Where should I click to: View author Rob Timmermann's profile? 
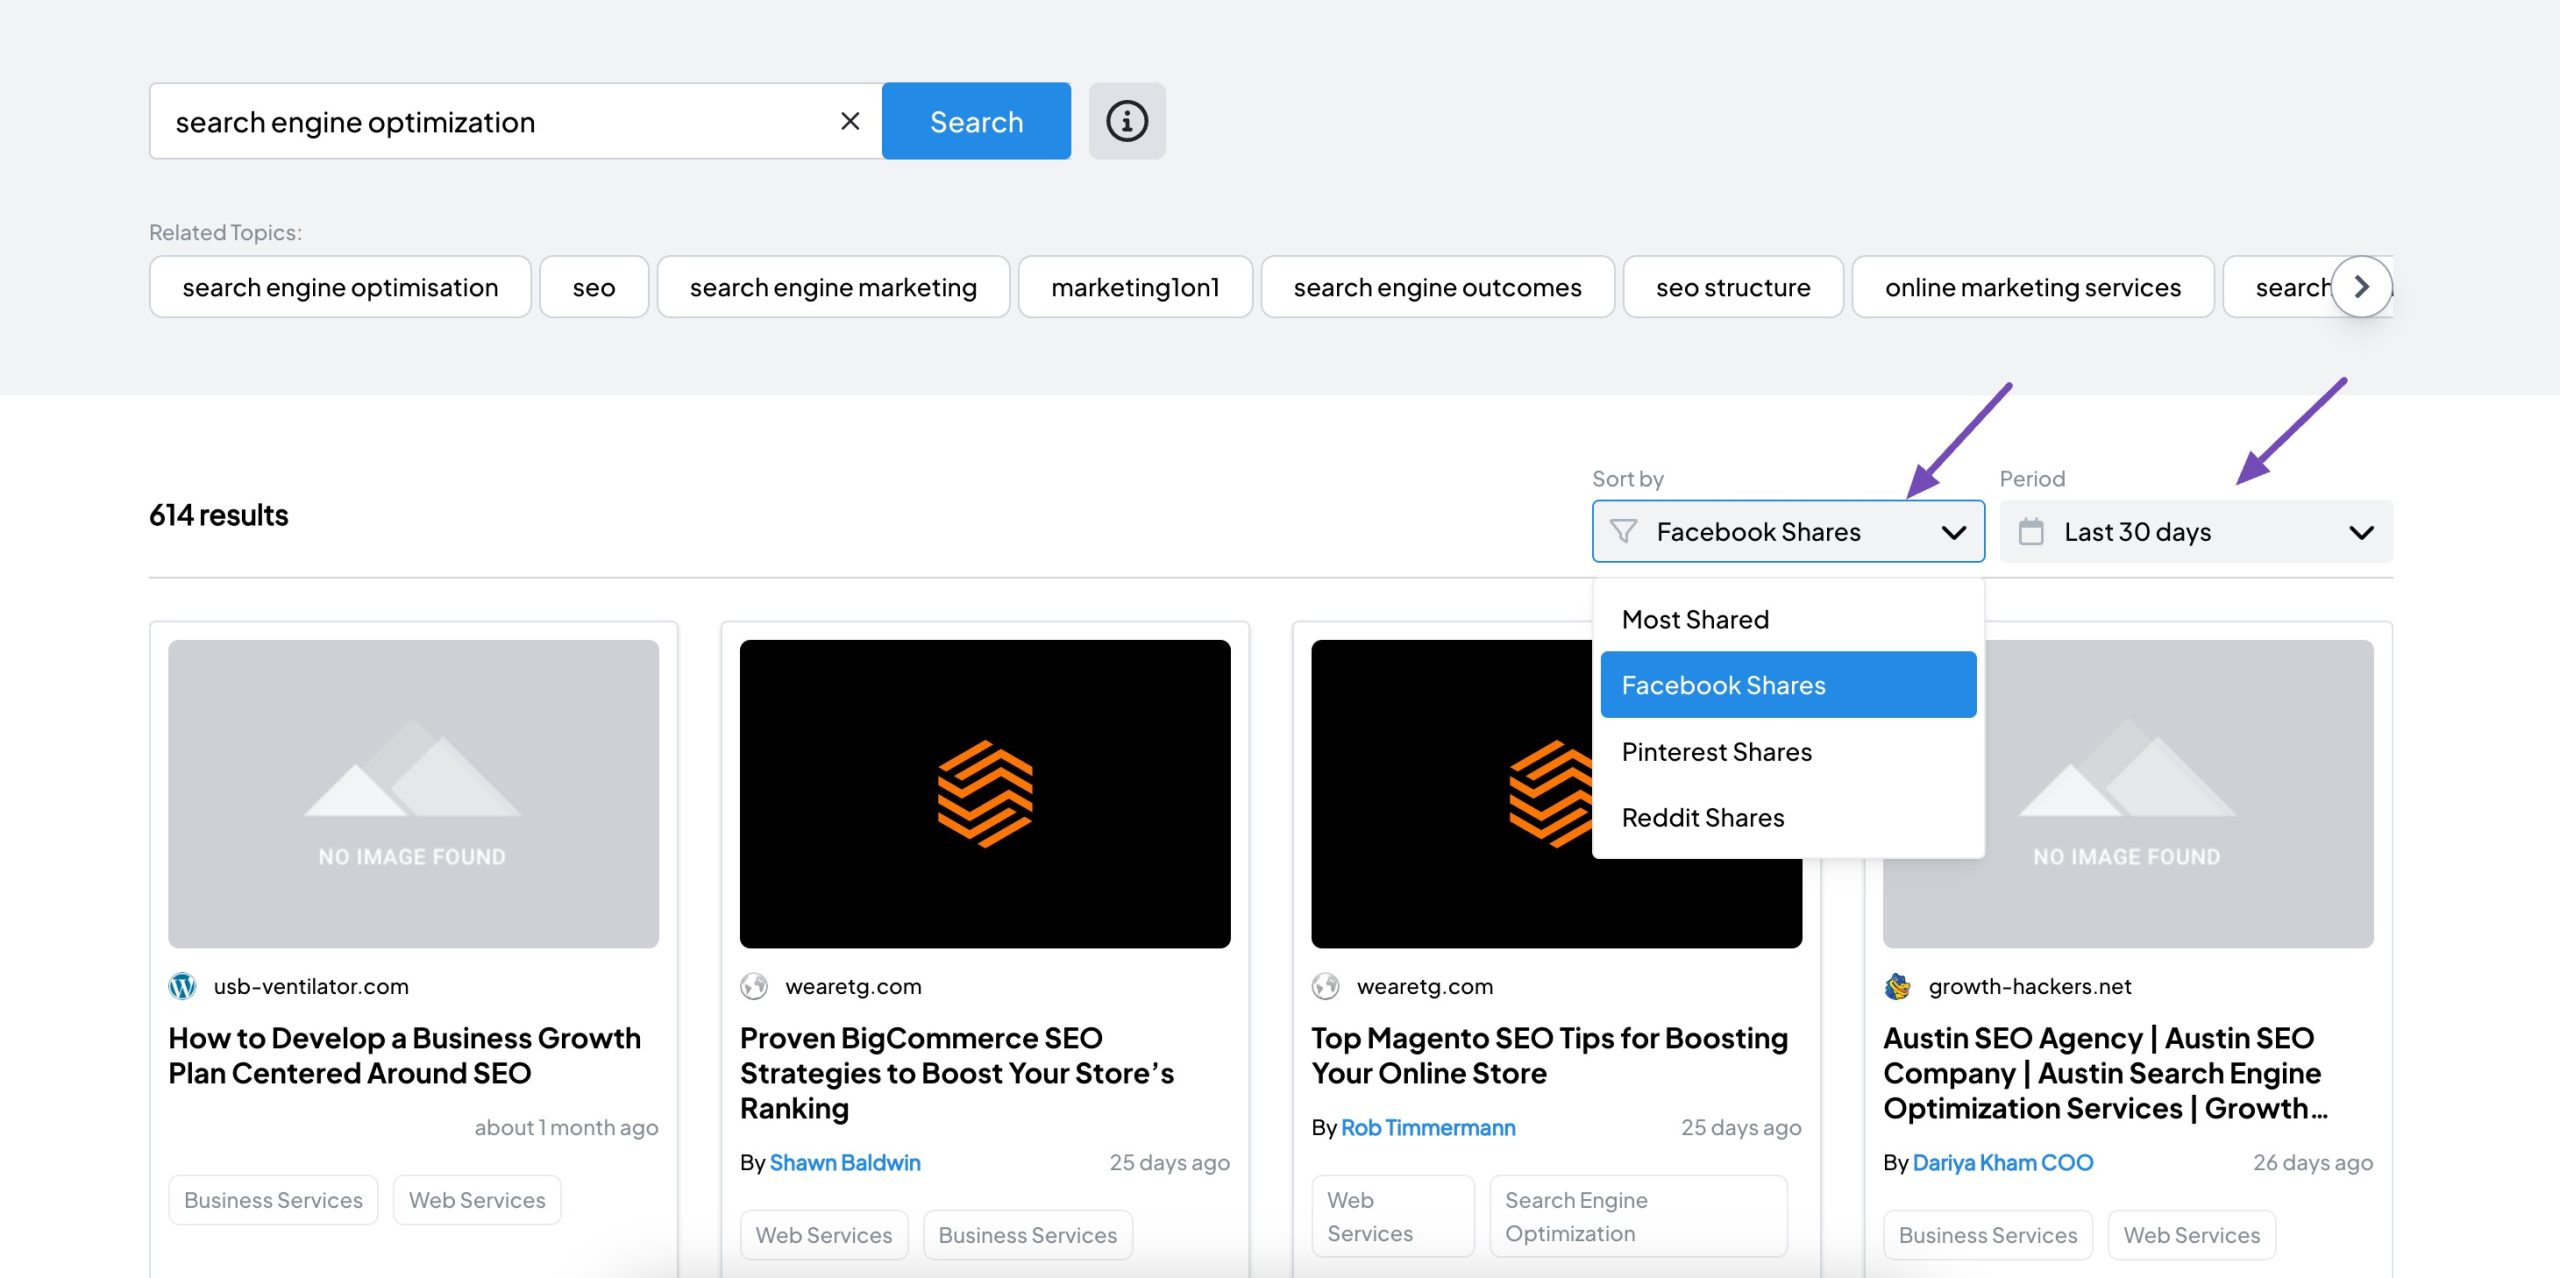[1428, 1127]
